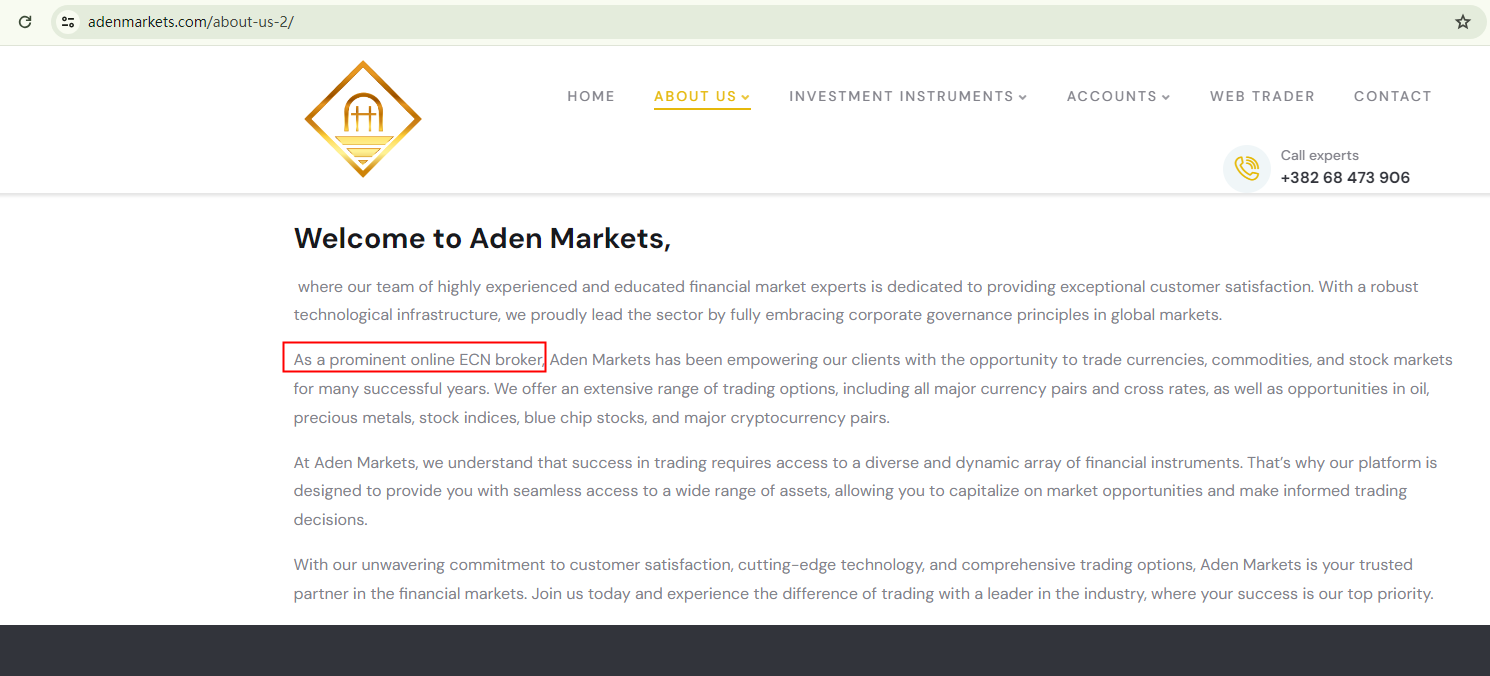Click the Aden Markets diamond logo
Image resolution: width=1490 pixels, height=676 pixels.
click(x=363, y=119)
